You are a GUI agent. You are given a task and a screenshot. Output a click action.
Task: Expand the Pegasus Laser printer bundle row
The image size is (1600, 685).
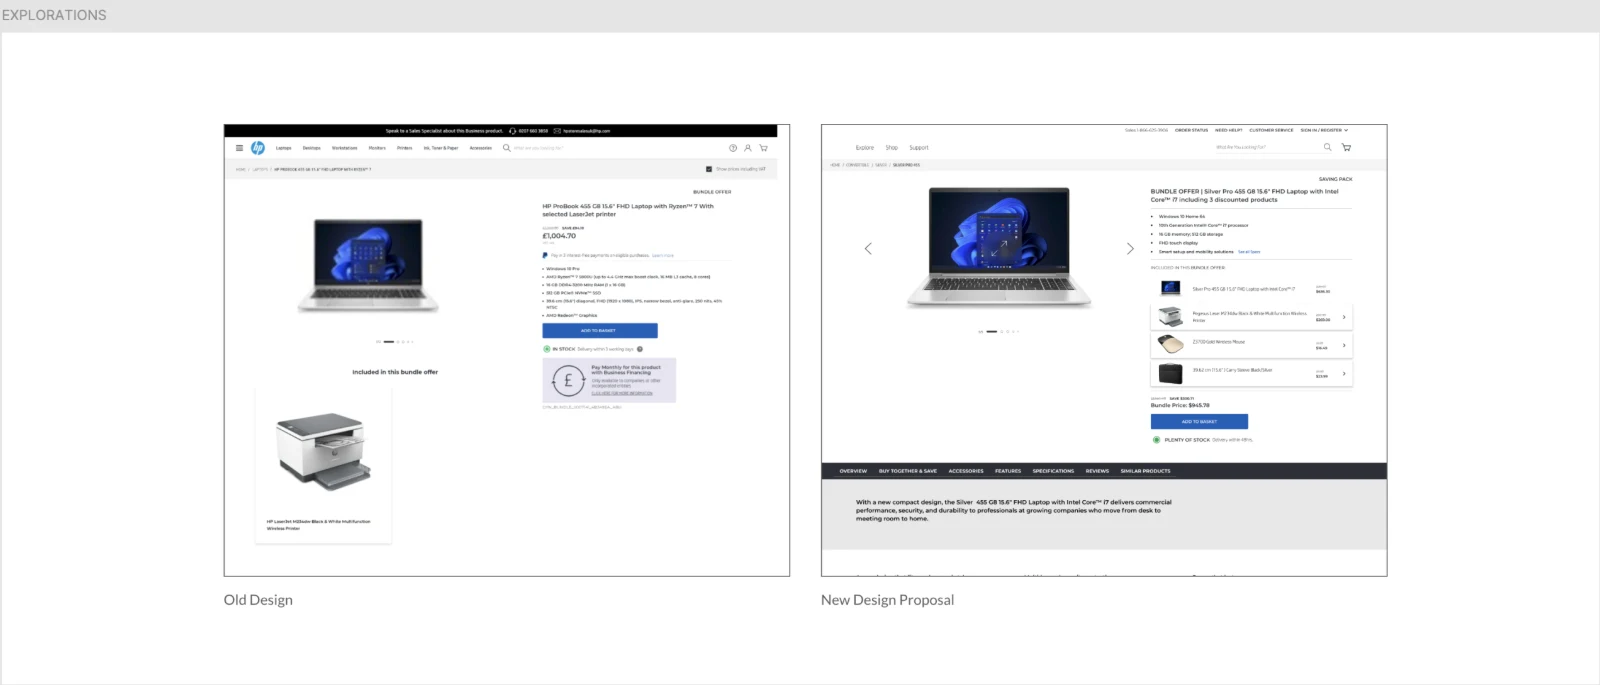pyautogui.click(x=1251, y=317)
